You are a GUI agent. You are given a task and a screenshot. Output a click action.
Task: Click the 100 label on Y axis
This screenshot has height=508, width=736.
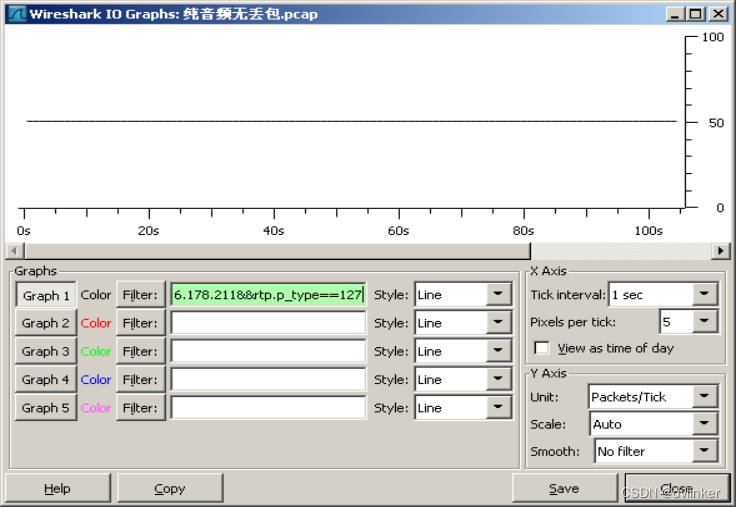click(713, 37)
